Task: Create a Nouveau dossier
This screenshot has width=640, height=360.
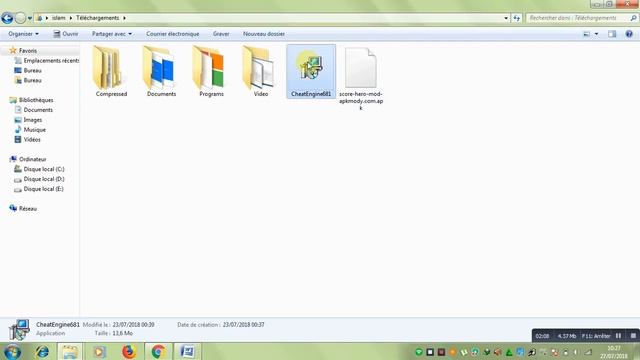Action: pyautogui.click(x=264, y=34)
